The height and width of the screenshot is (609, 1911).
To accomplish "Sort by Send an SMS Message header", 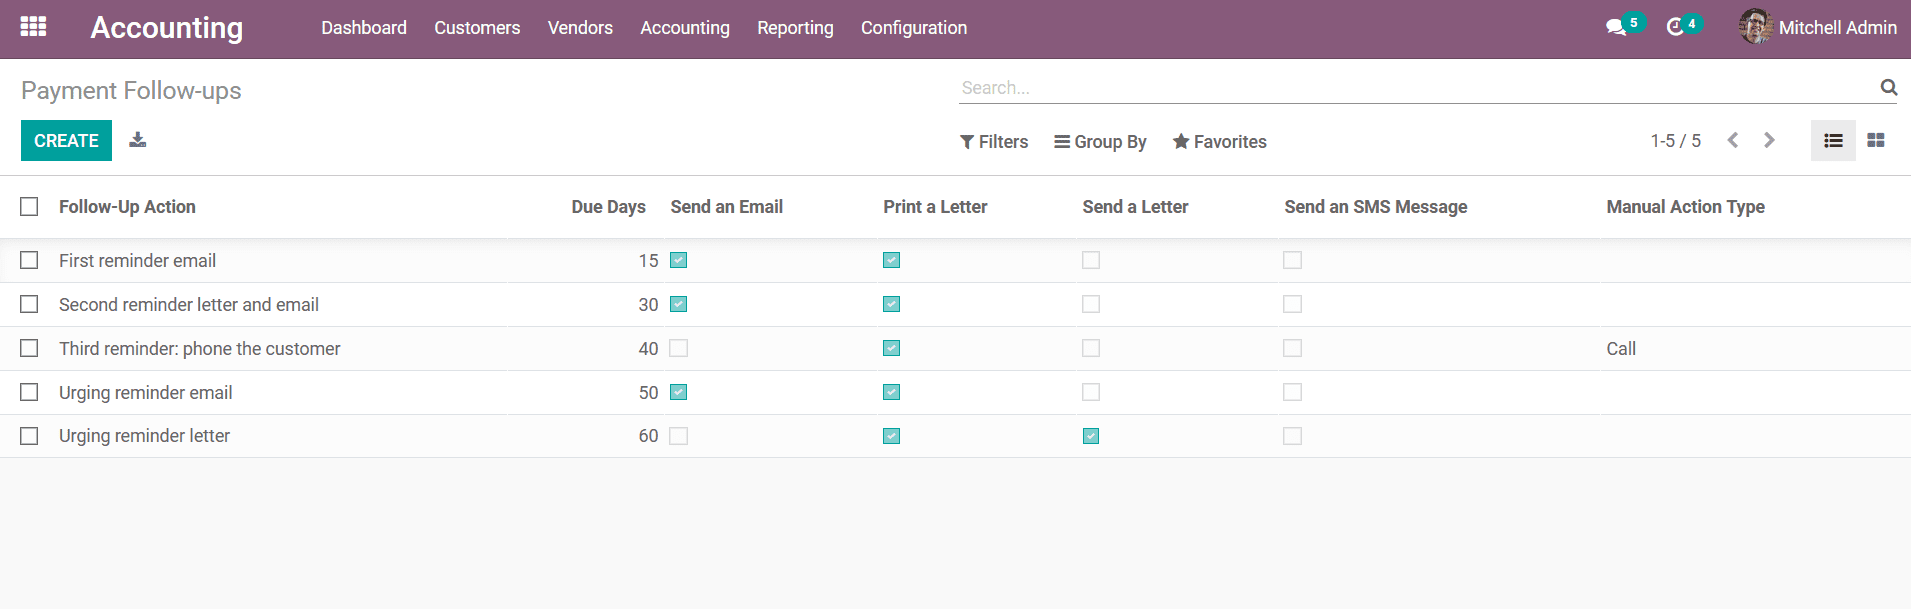I will 1376,207.
